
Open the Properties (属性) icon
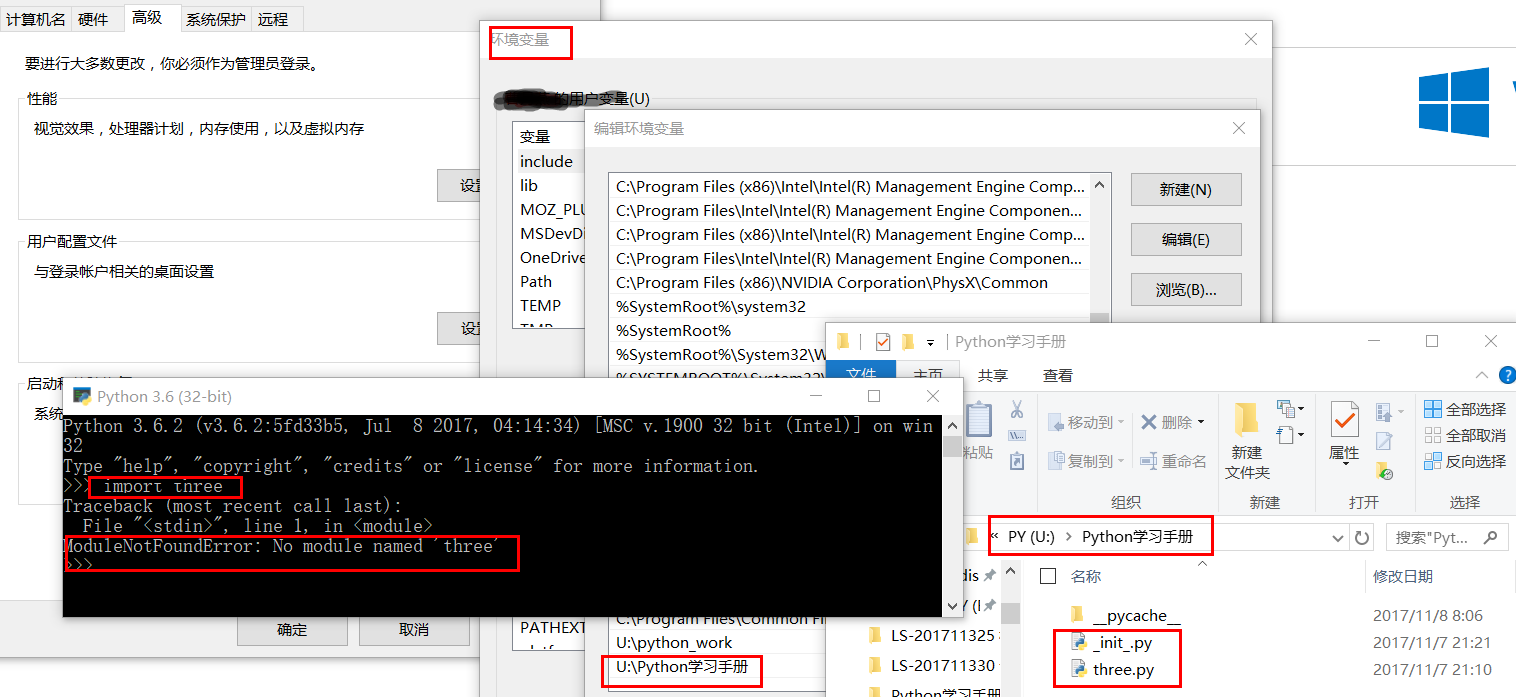tap(1344, 420)
